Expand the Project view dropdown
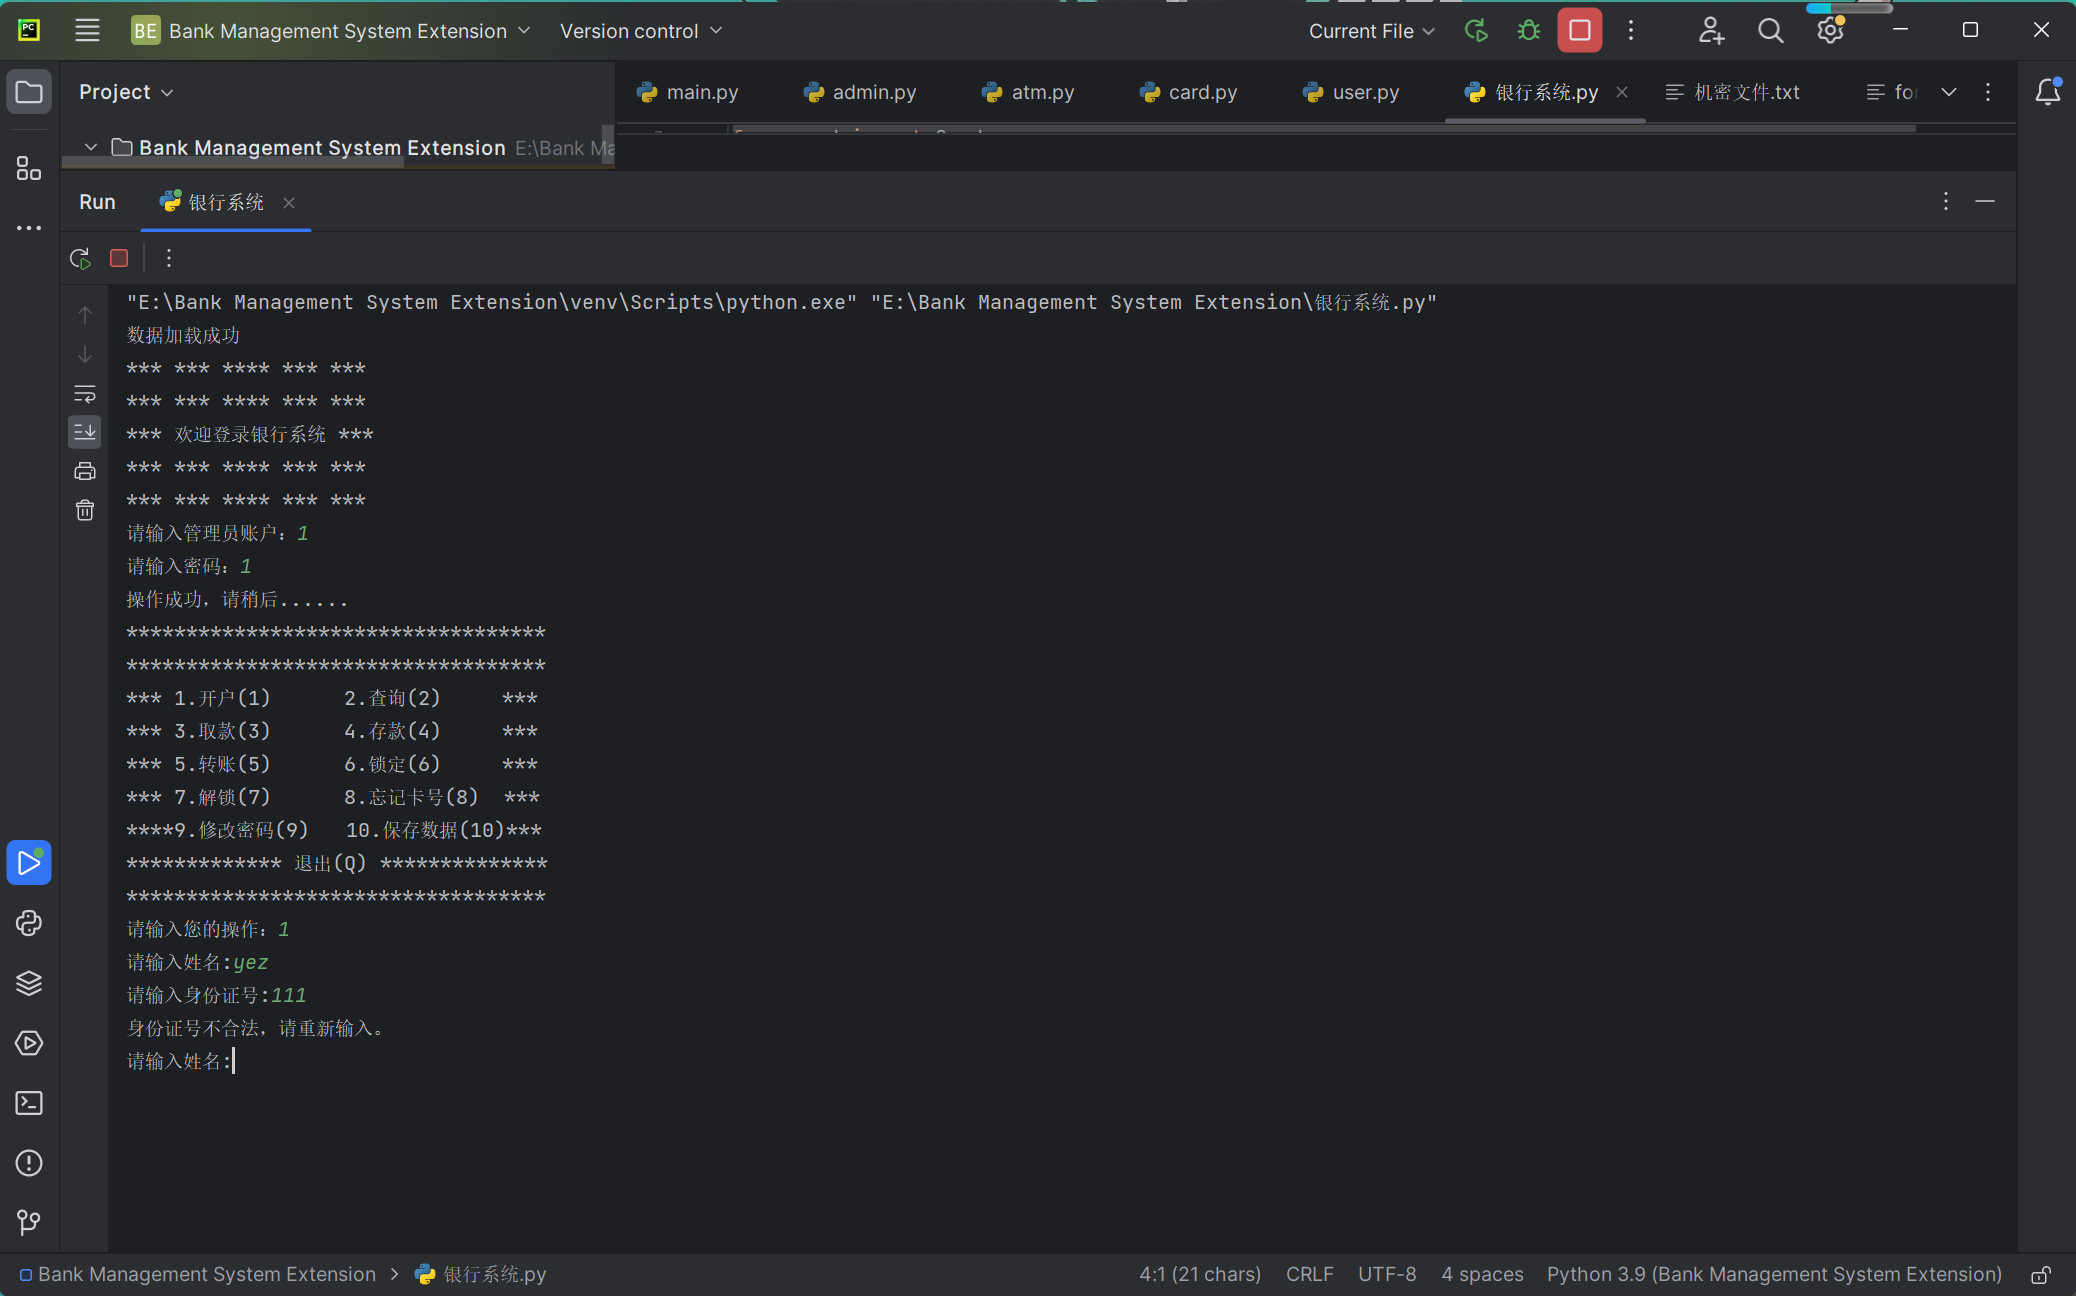The width and height of the screenshot is (2076, 1296). pos(126,92)
